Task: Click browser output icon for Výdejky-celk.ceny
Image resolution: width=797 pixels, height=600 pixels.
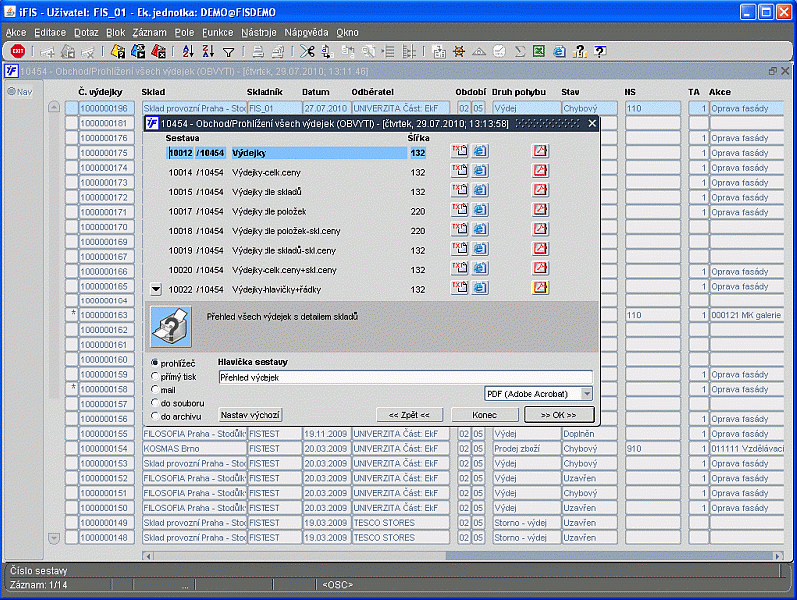Action: tap(479, 171)
